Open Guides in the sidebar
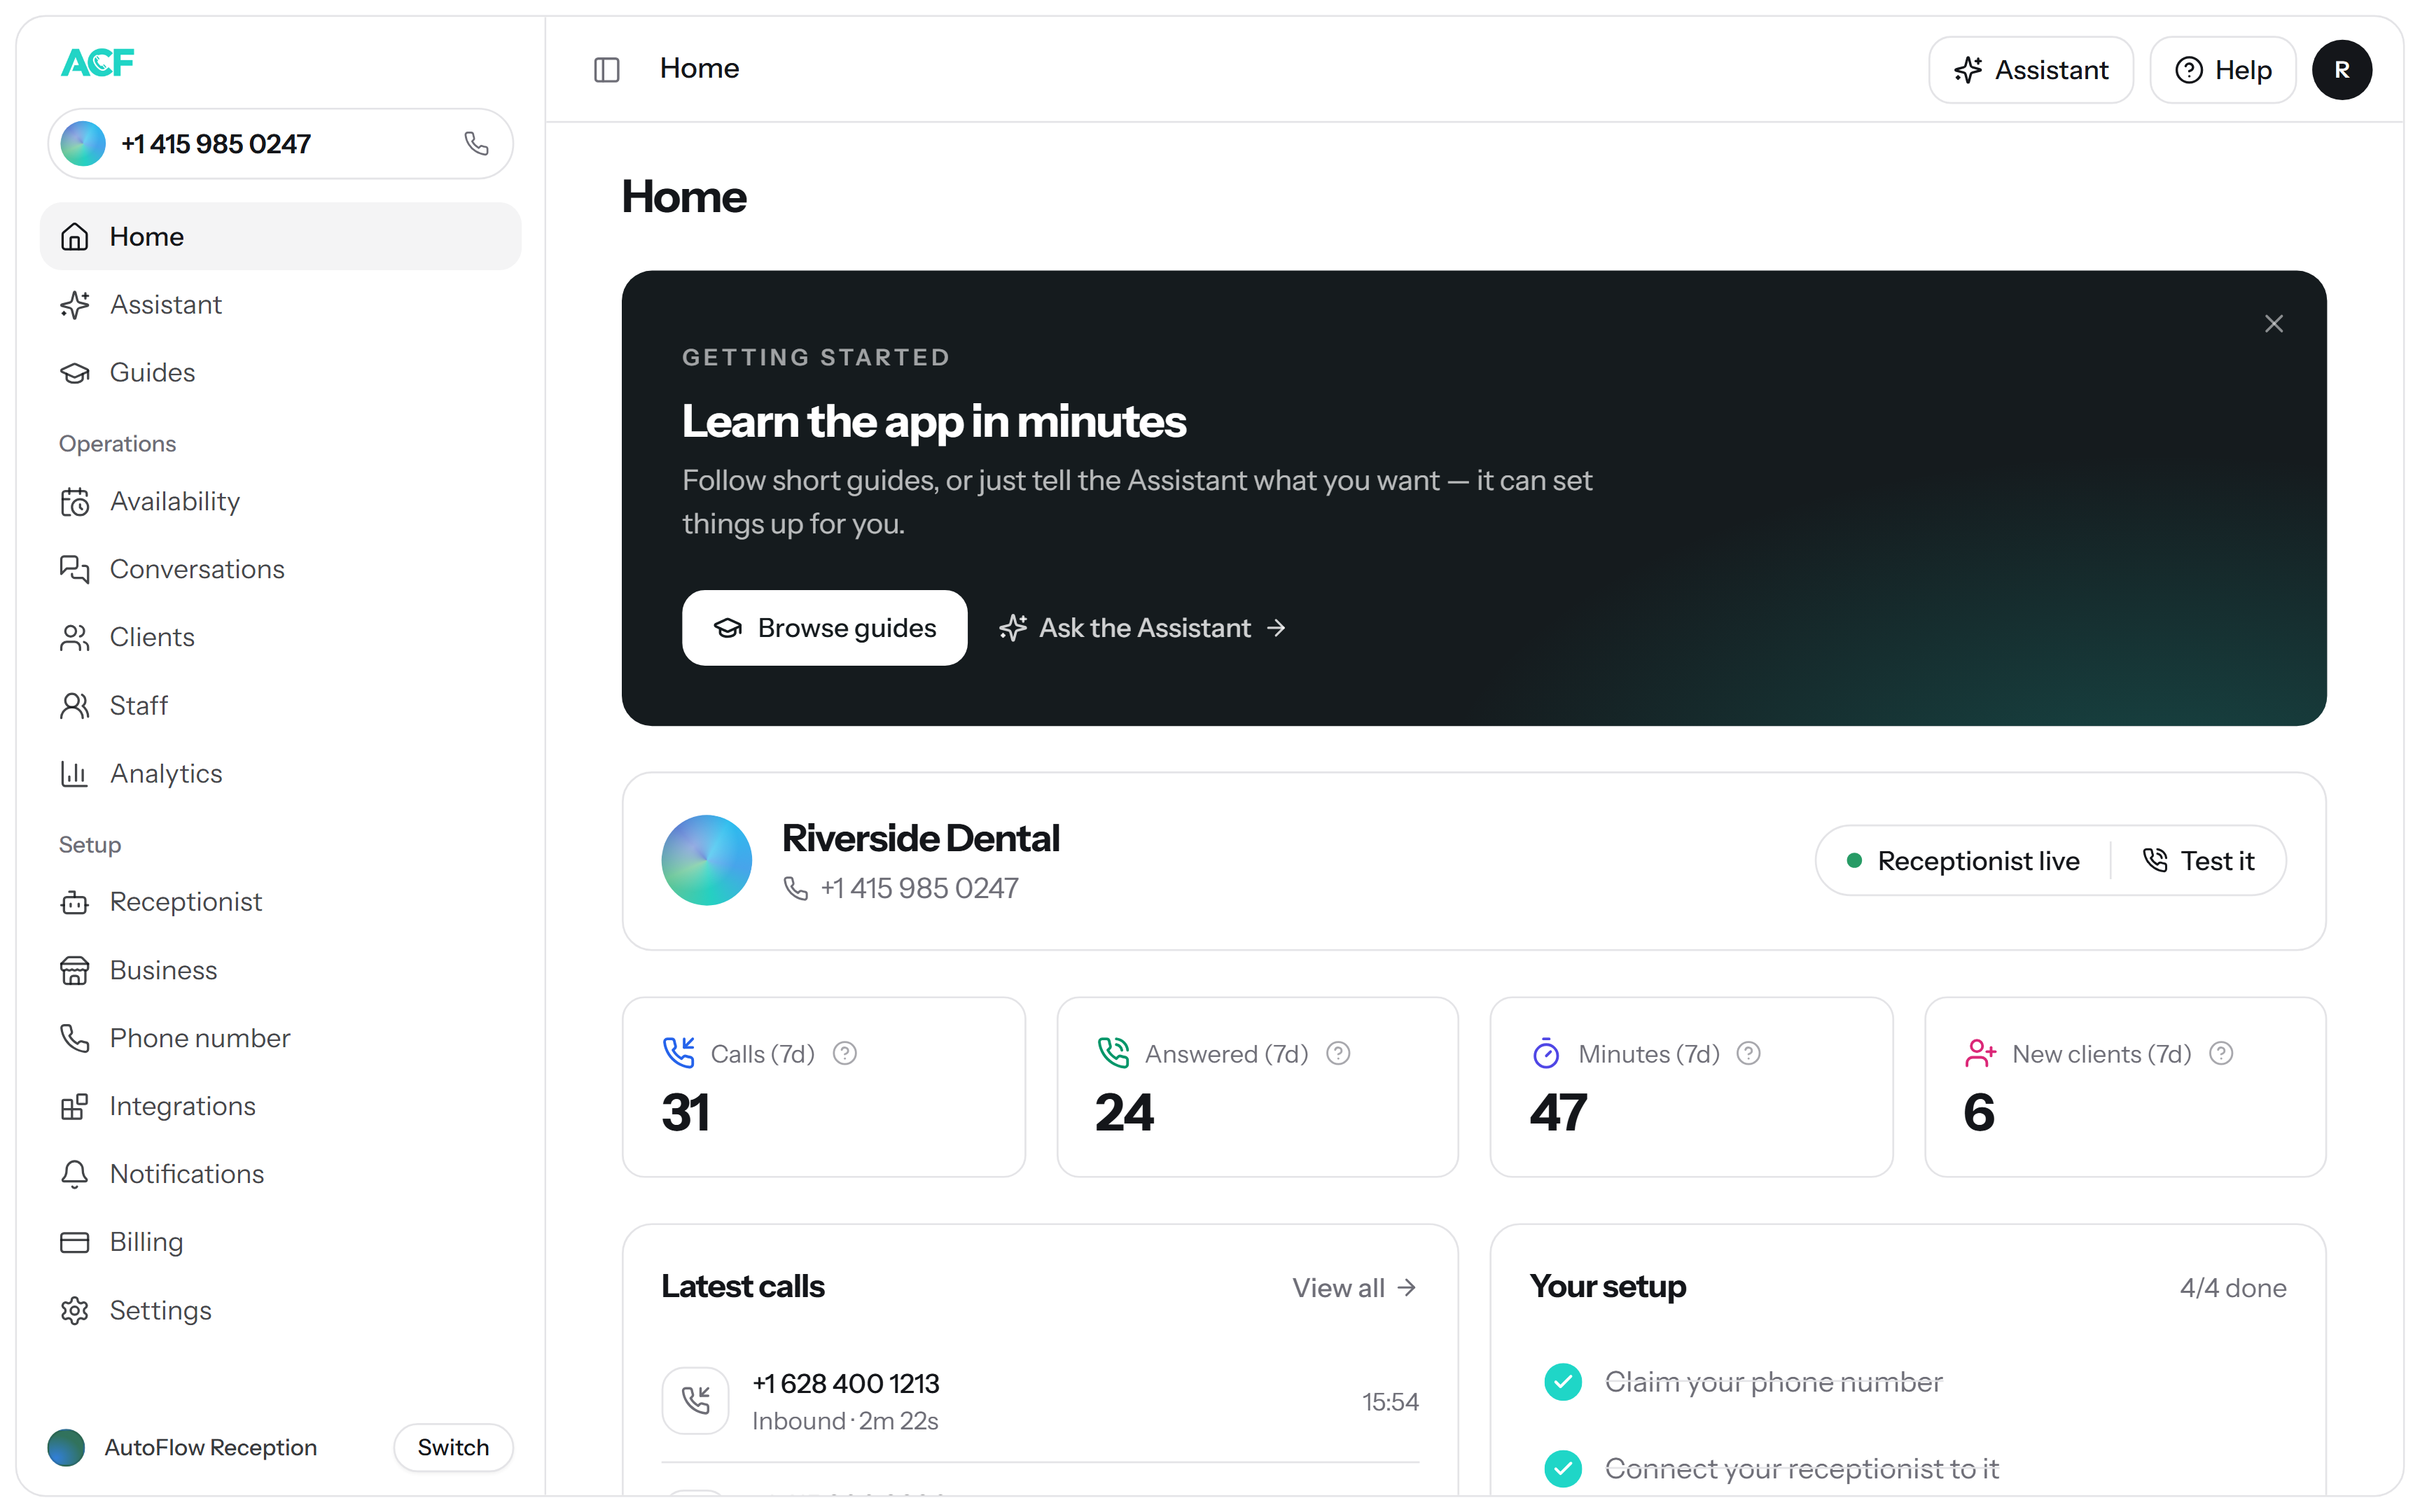 (280, 372)
